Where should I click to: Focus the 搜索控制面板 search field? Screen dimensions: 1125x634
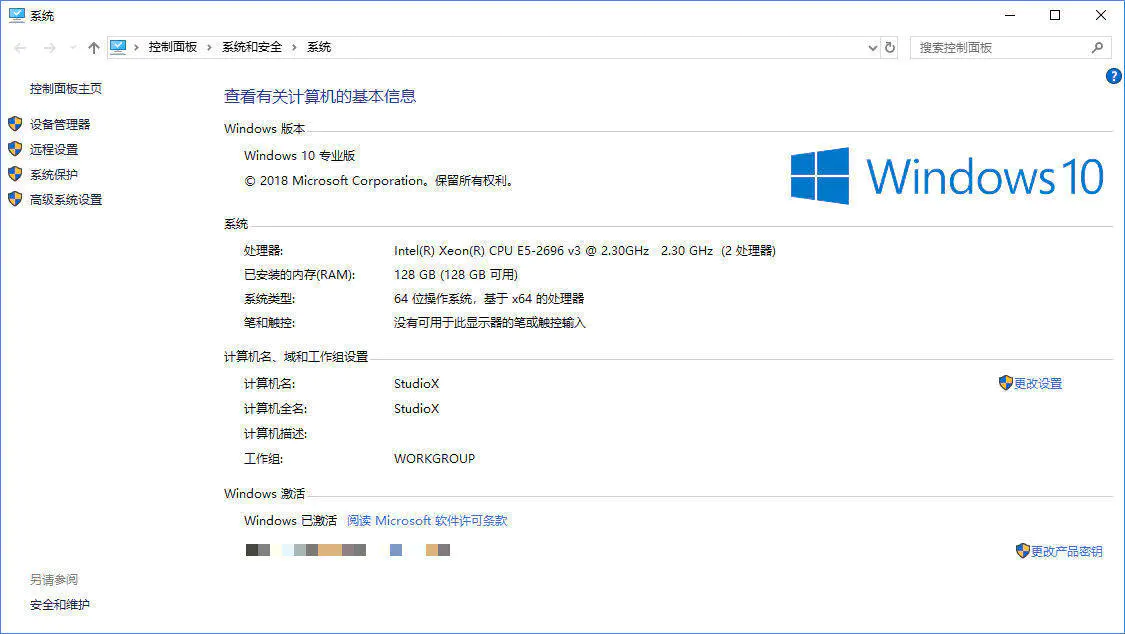point(1000,47)
